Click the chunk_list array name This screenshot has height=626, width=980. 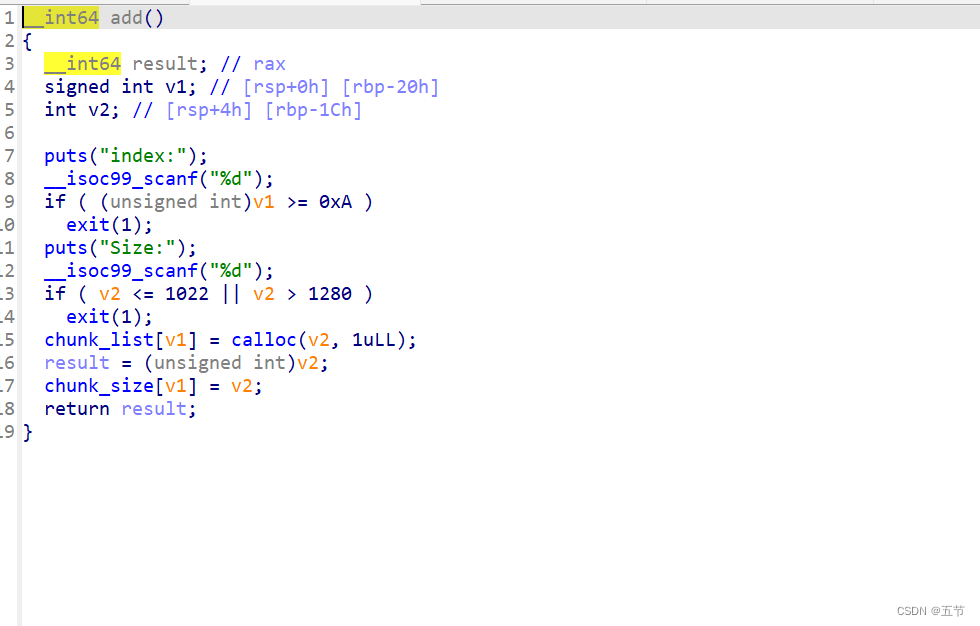point(99,340)
